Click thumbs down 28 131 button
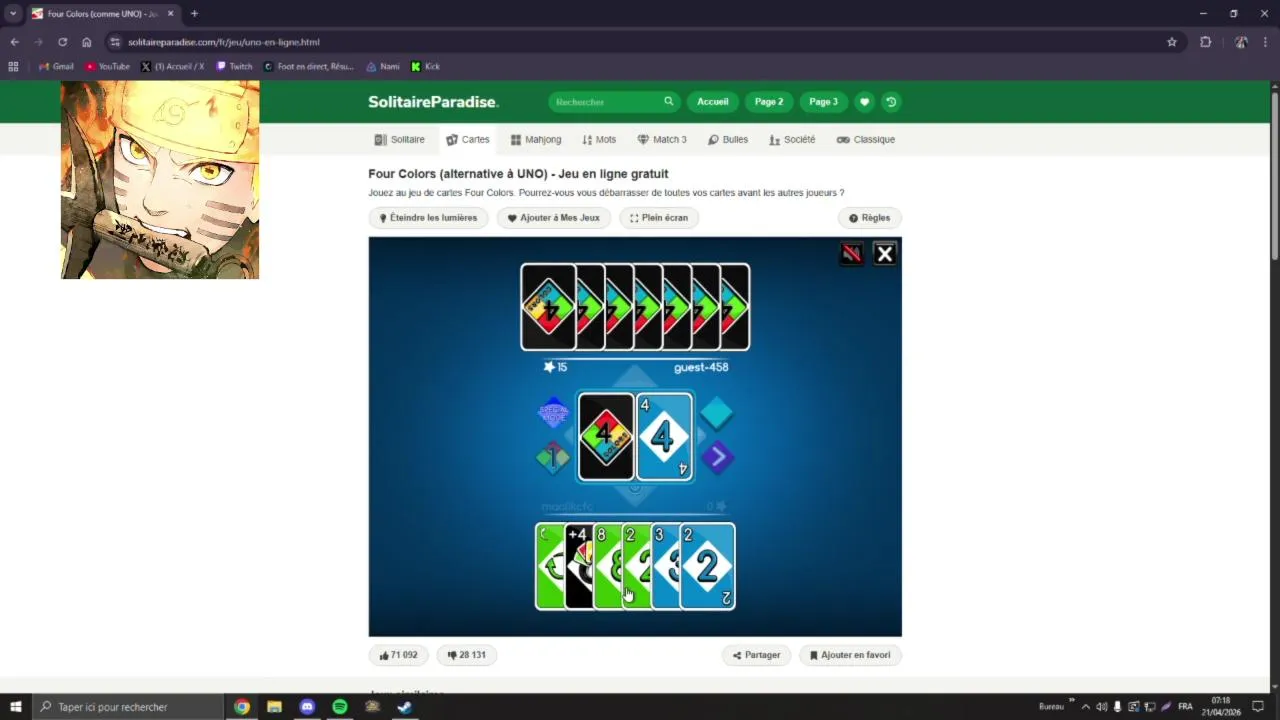 (466, 655)
